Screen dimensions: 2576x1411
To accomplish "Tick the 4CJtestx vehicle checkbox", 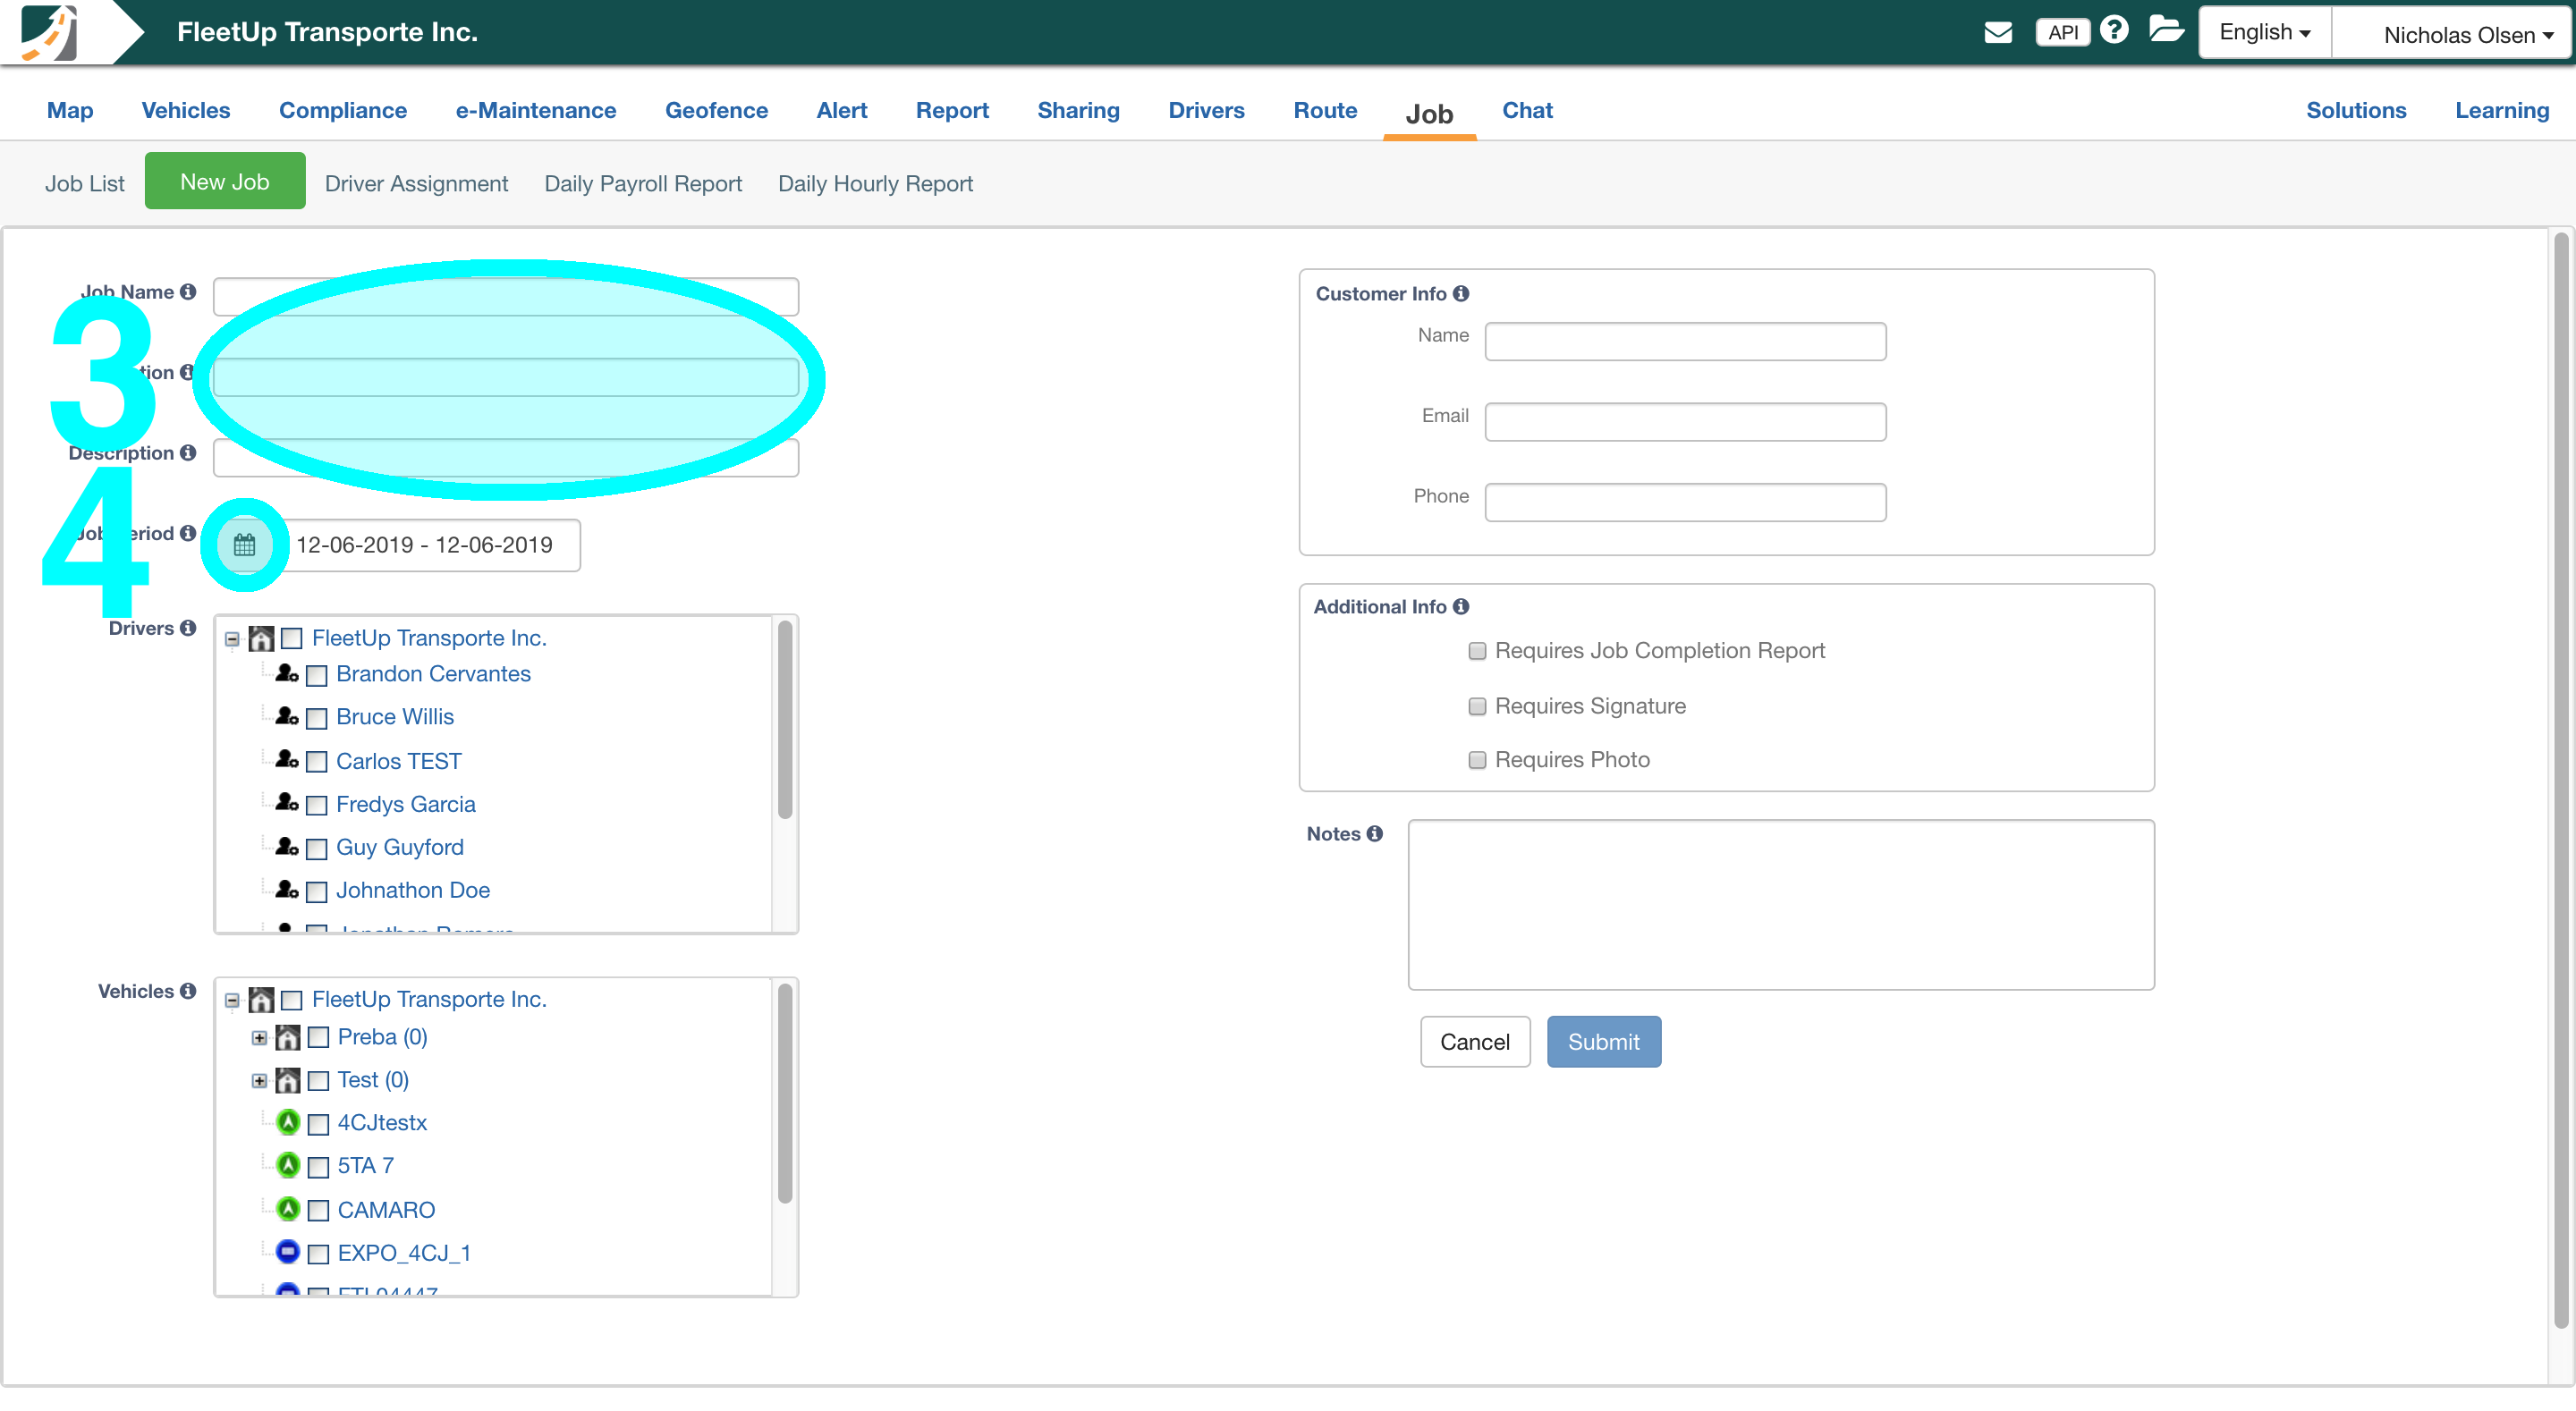I will [319, 1124].
